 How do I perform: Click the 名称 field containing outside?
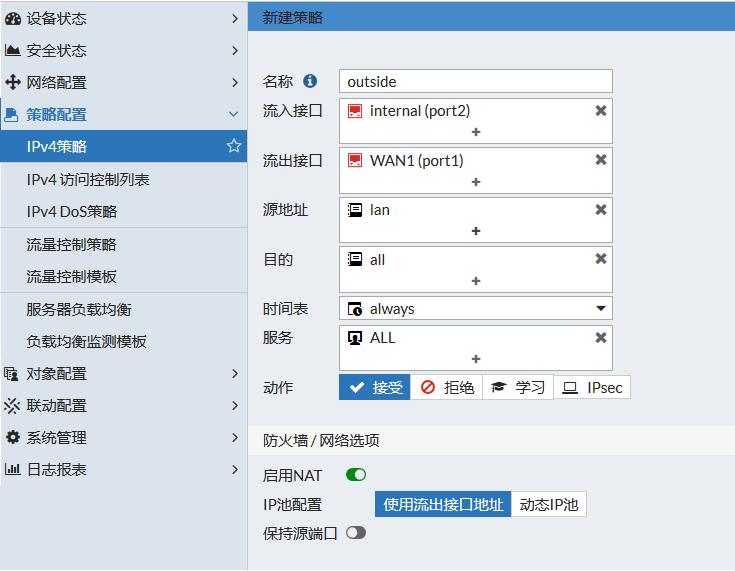coord(476,82)
